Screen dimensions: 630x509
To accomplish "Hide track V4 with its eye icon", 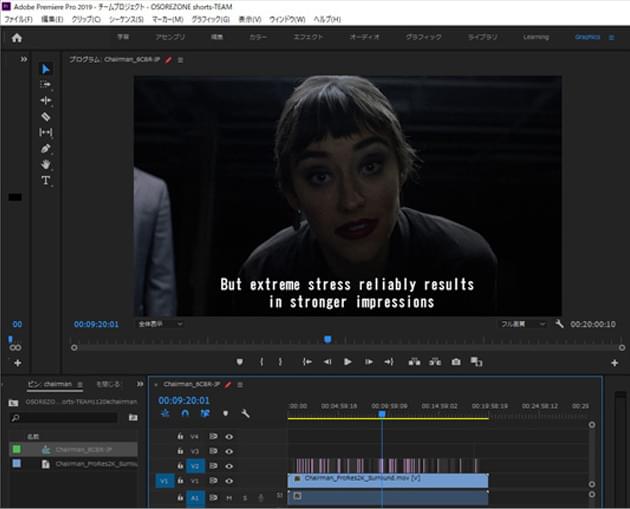I will [229, 436].
